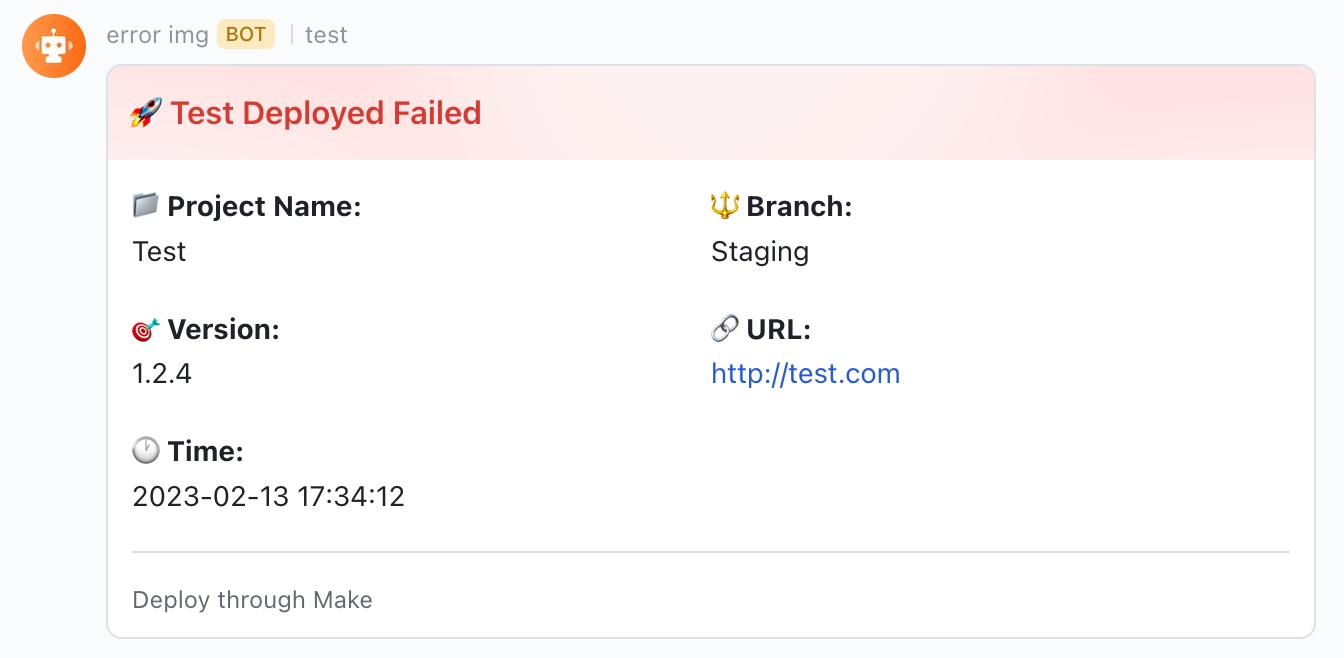Click the "URL:" field label
1344x658 pixels.
click(778, 329)
